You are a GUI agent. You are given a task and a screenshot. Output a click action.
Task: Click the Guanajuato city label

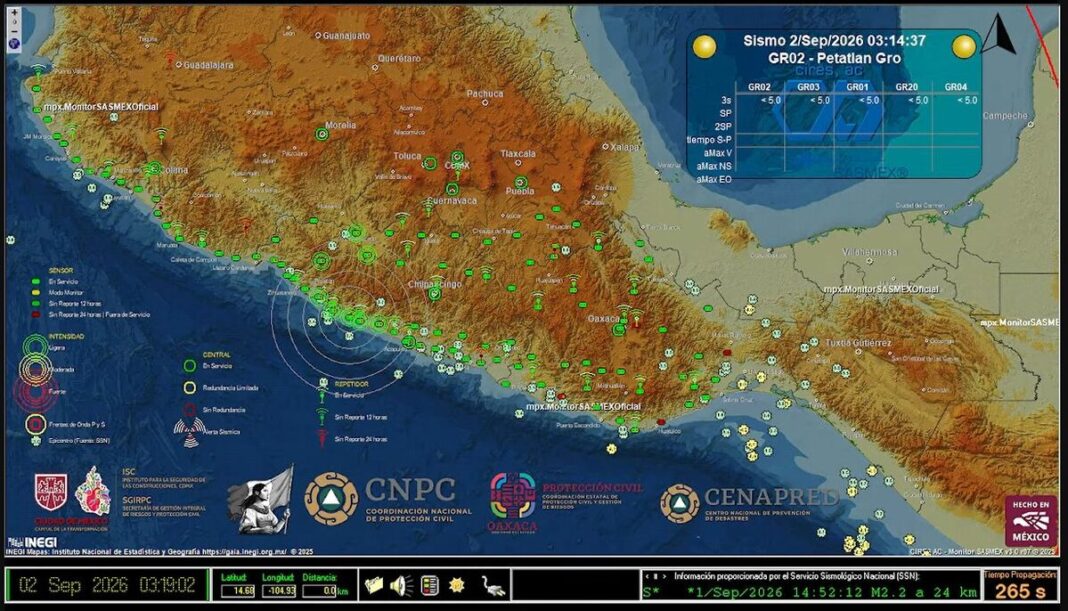[346, 35]
